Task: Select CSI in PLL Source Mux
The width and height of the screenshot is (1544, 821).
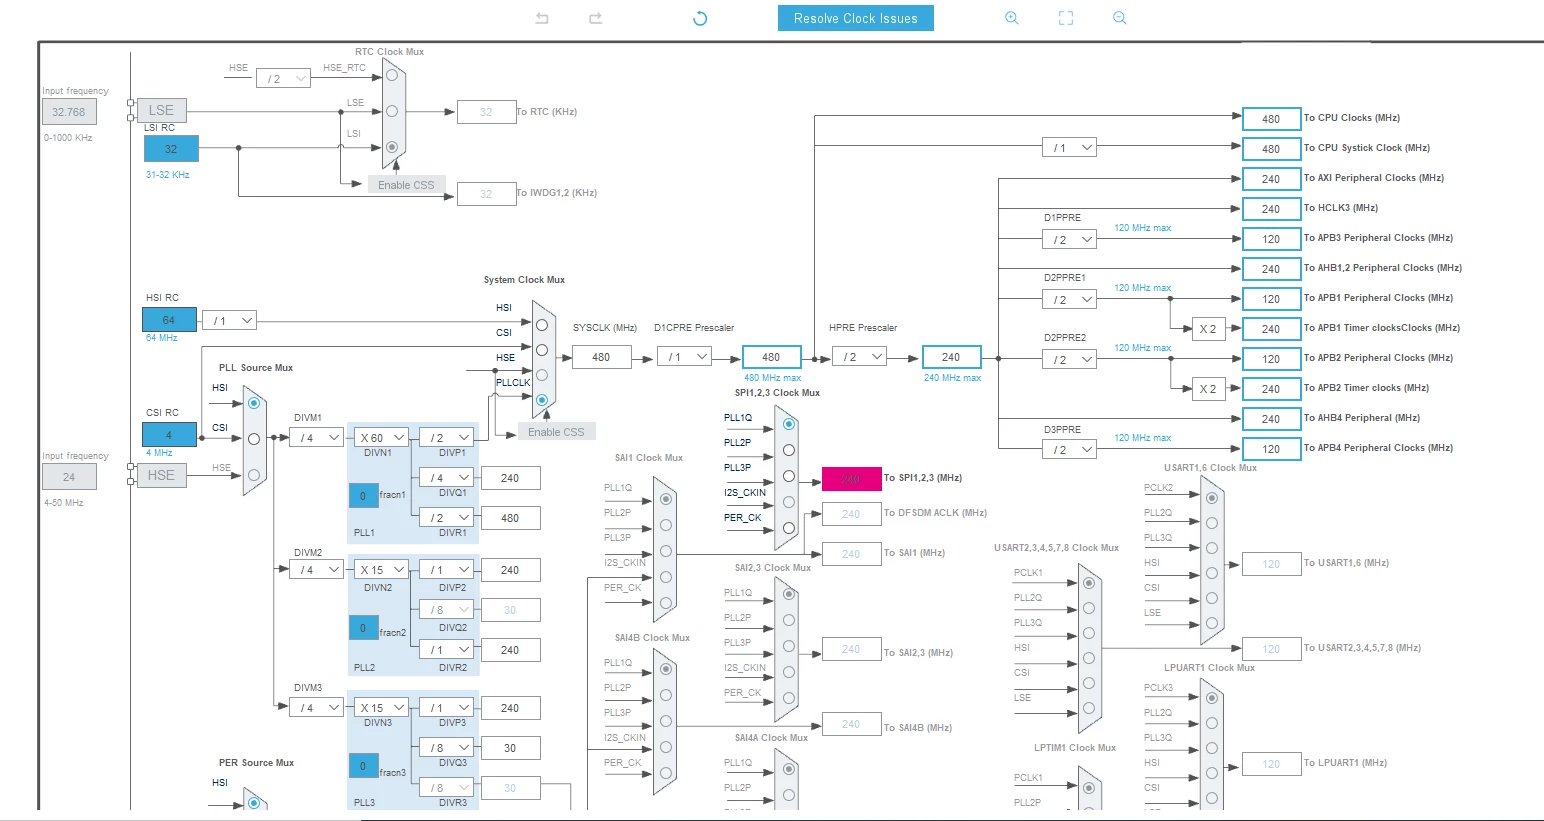Action: 254,439
